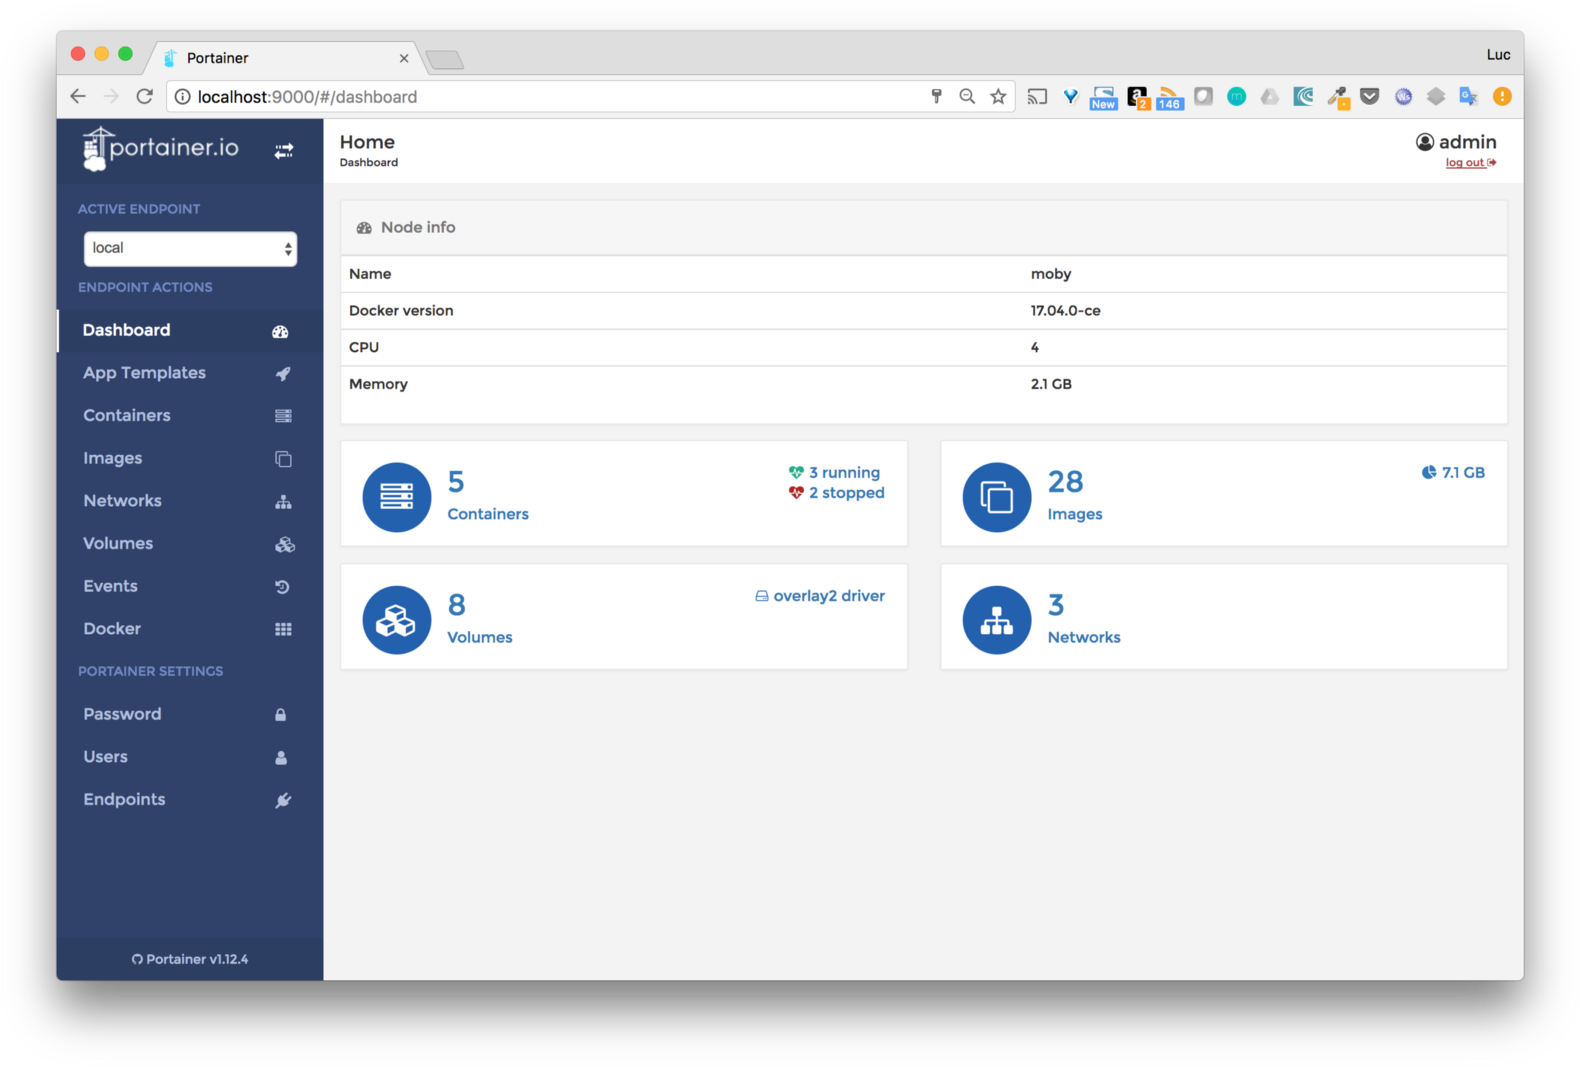Open the browser zoom magnifier icon
Screen dimensions: 1580x1067
click(x=967, y=97)
